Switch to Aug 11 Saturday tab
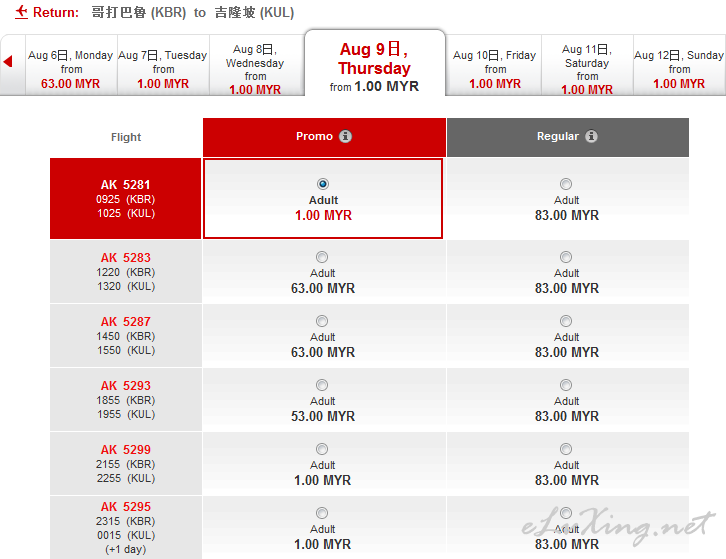 [587, 65]
